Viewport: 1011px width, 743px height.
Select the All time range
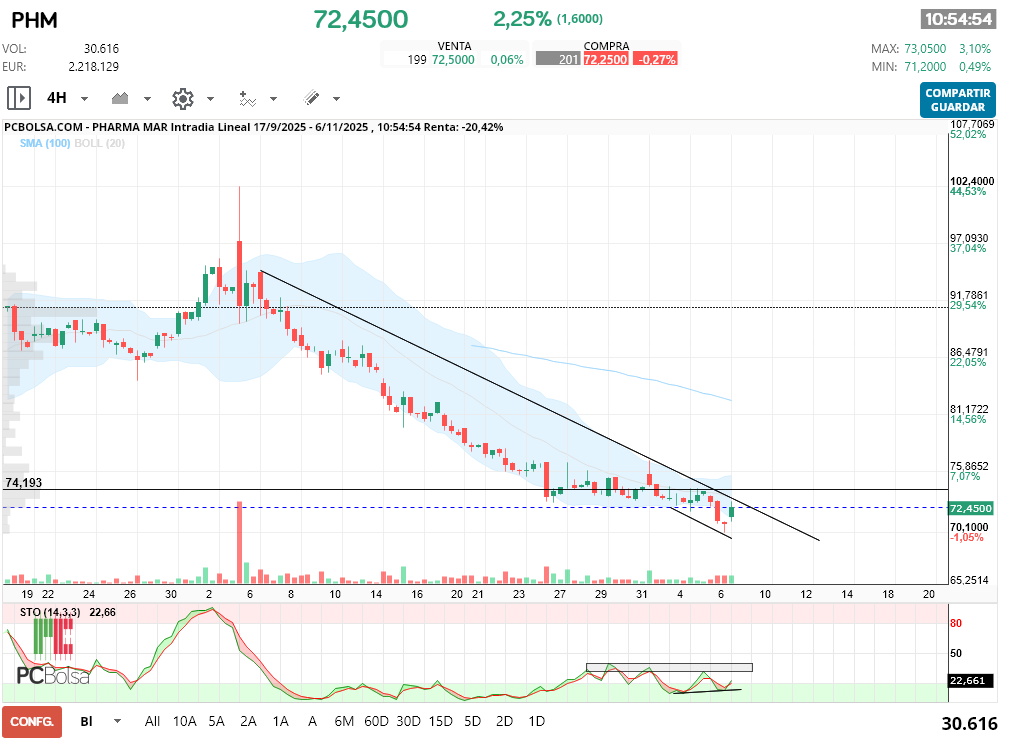coord(152,721)
